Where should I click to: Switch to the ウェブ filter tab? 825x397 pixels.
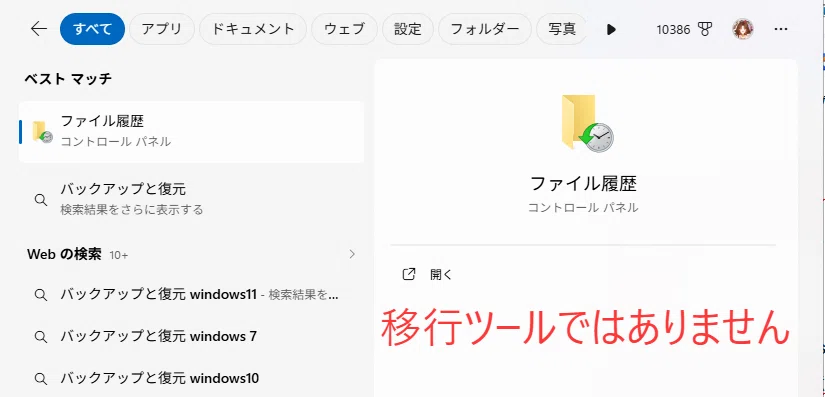pyautogui.click(x=345, y=29)
